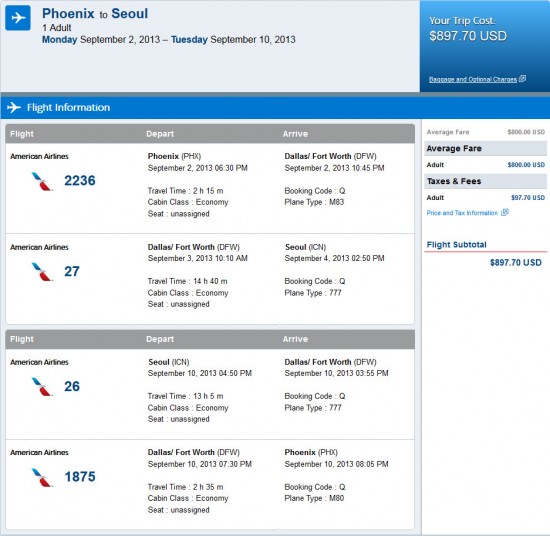Click the $897.70 USD trip cost total
The image size is (550, 536).
(468, 36)
